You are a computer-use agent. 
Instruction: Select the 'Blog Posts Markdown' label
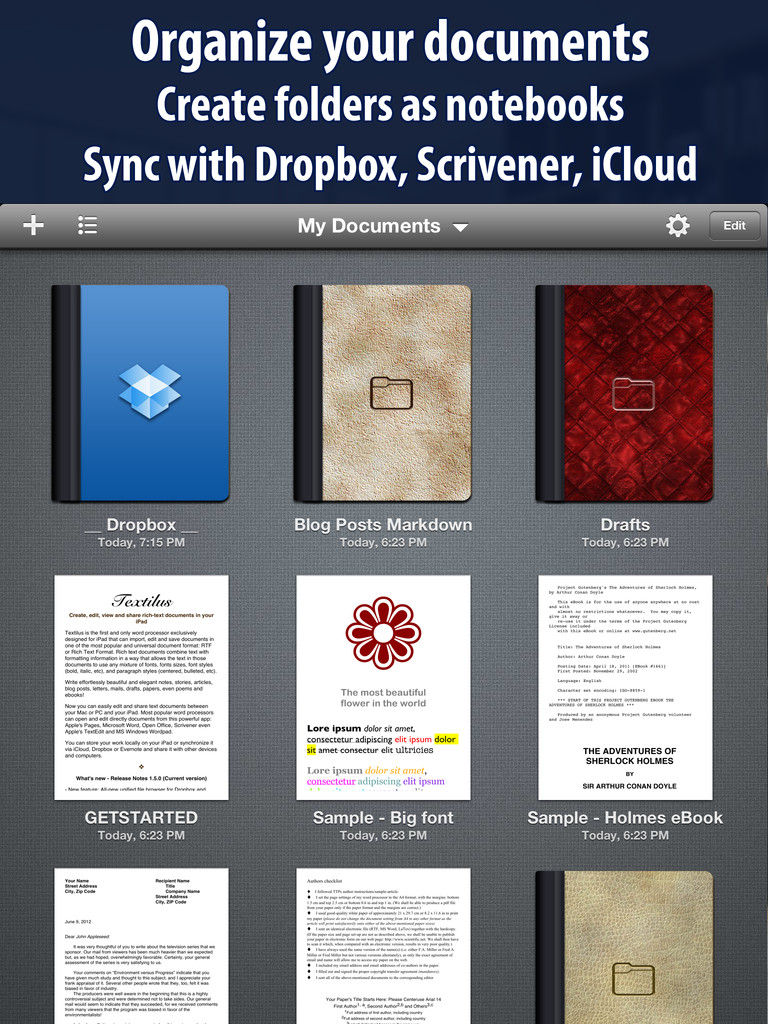point(383,525)
